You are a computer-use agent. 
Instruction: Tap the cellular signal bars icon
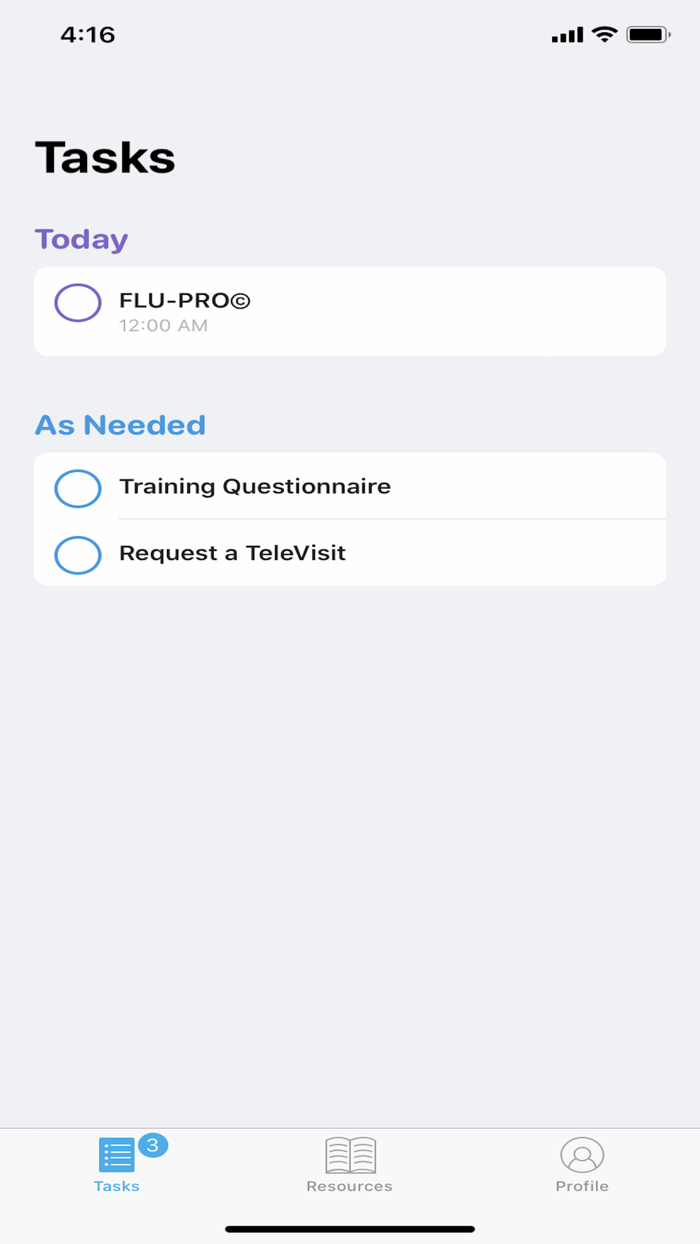pos(567,36)
